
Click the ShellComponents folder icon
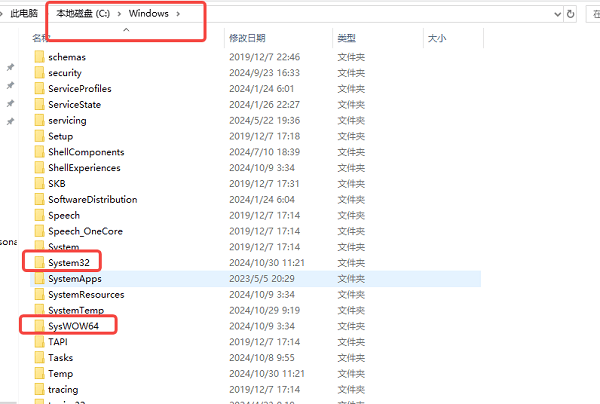click(39, 152)
